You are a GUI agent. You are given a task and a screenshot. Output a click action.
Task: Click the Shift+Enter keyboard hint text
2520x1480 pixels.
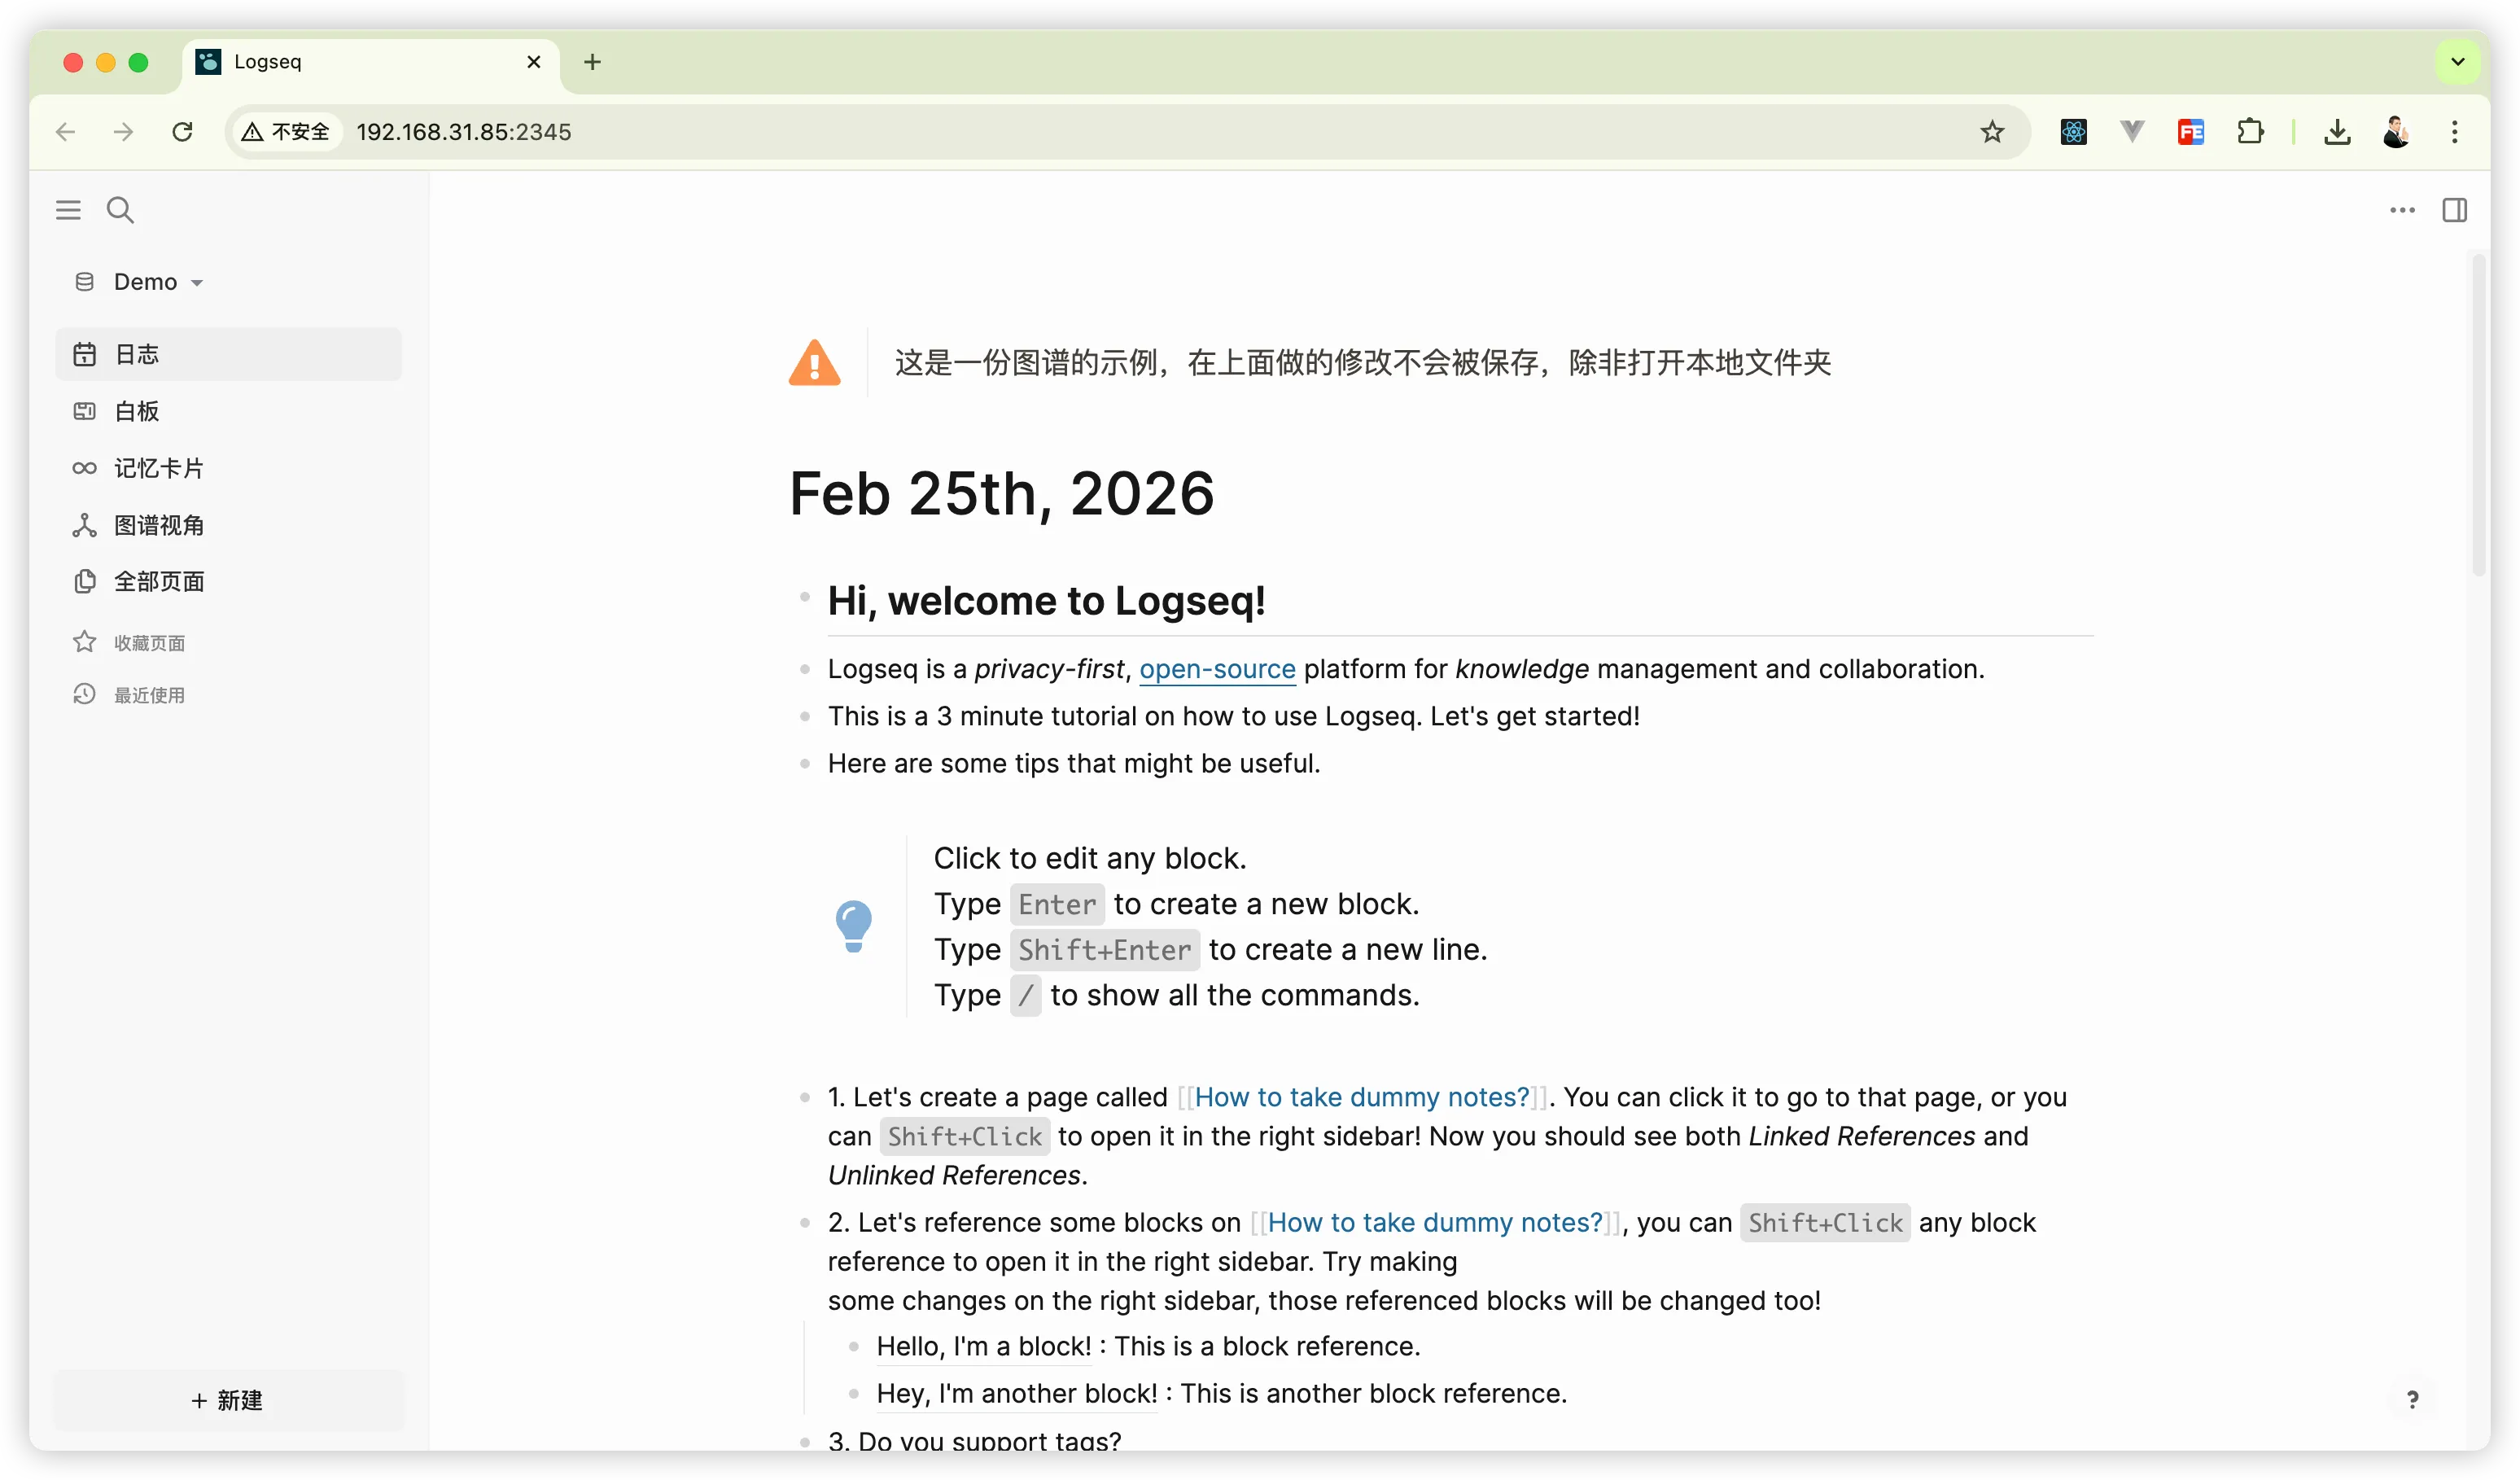[1105, 949]
